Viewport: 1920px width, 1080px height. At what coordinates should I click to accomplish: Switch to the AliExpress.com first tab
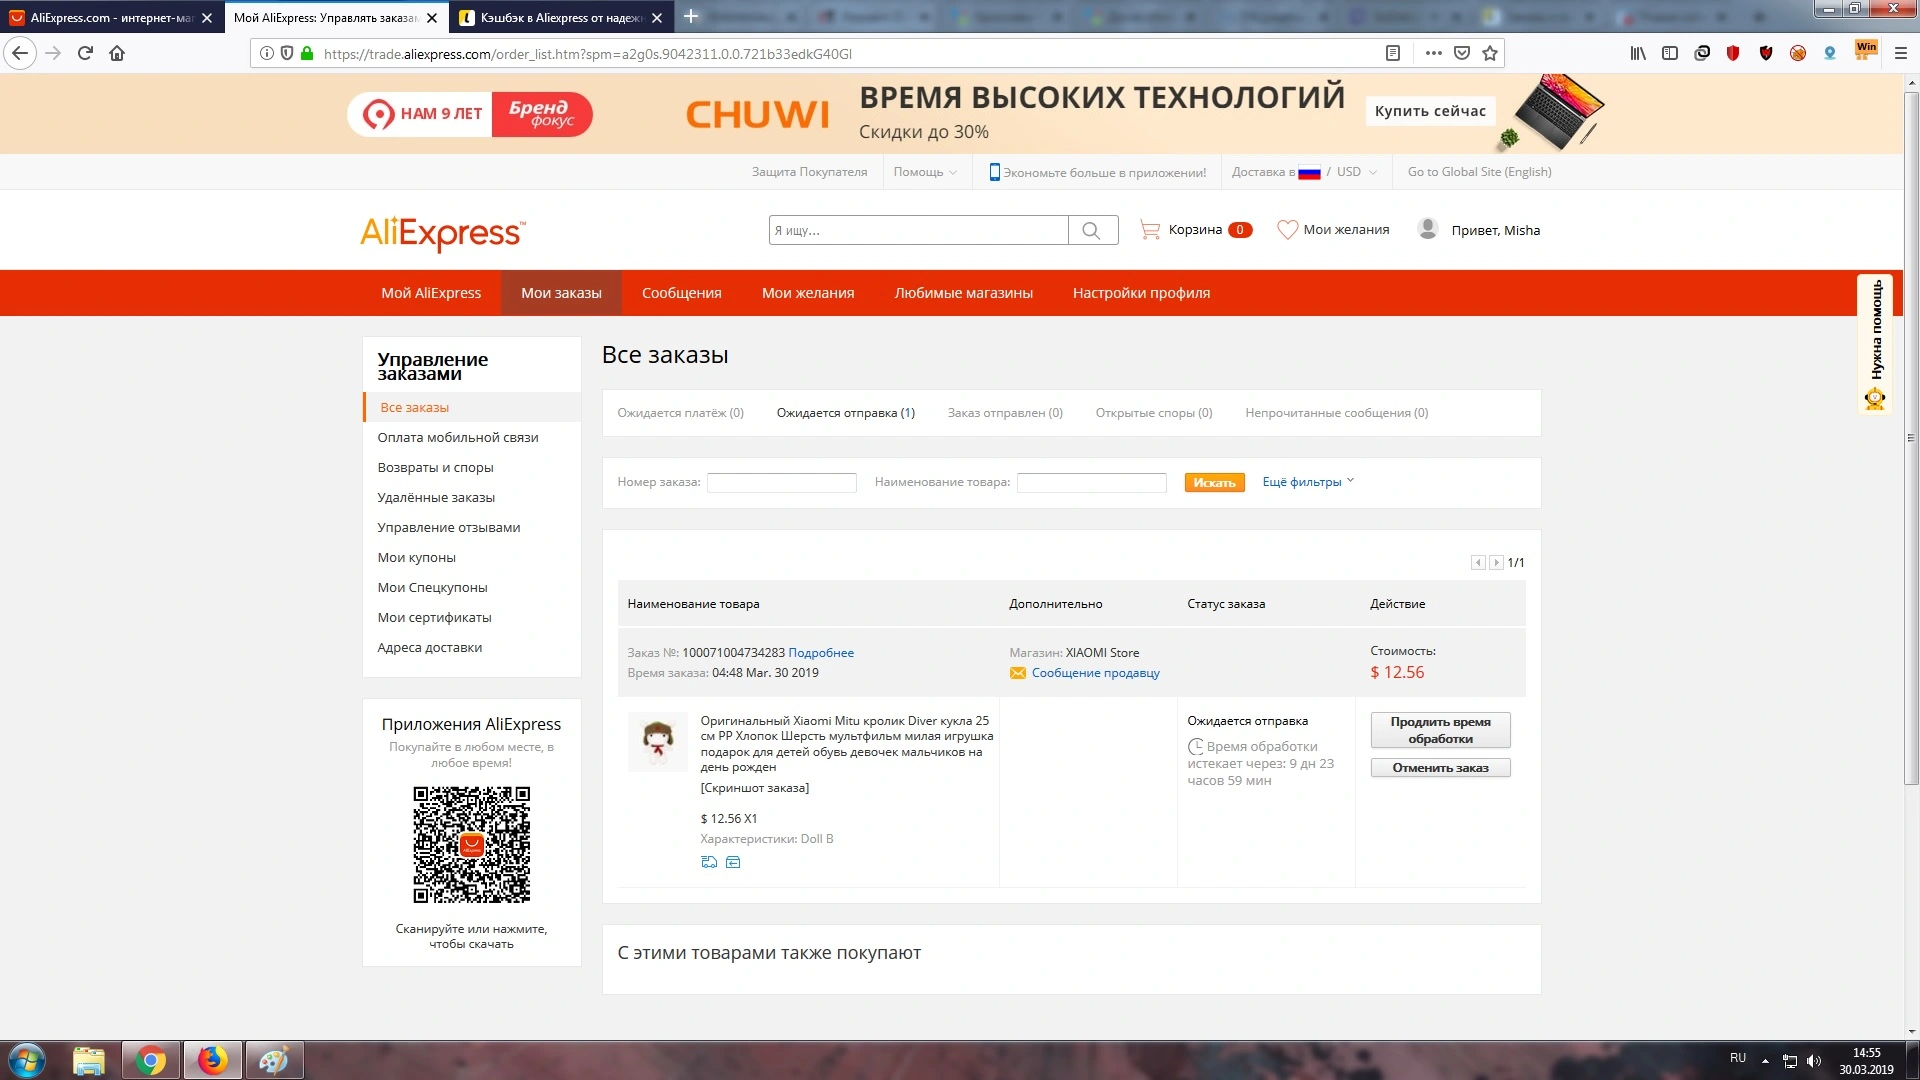click(x=110, y=18)
